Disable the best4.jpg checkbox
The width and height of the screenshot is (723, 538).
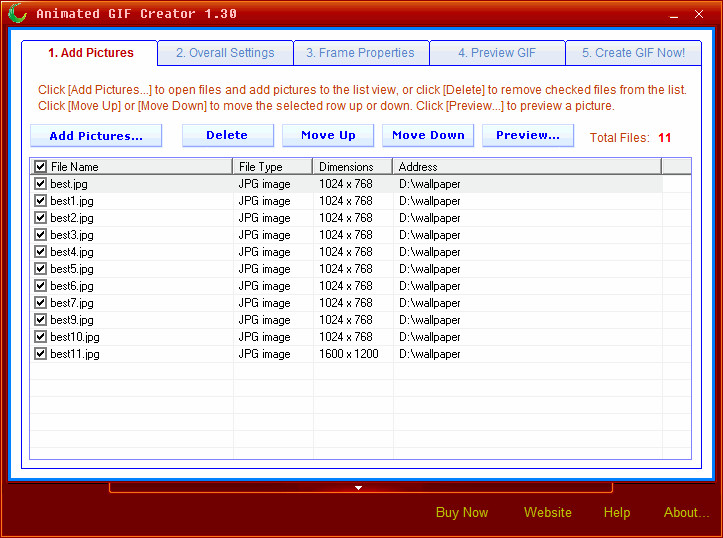pyautogui.click(x=41, y=252)
